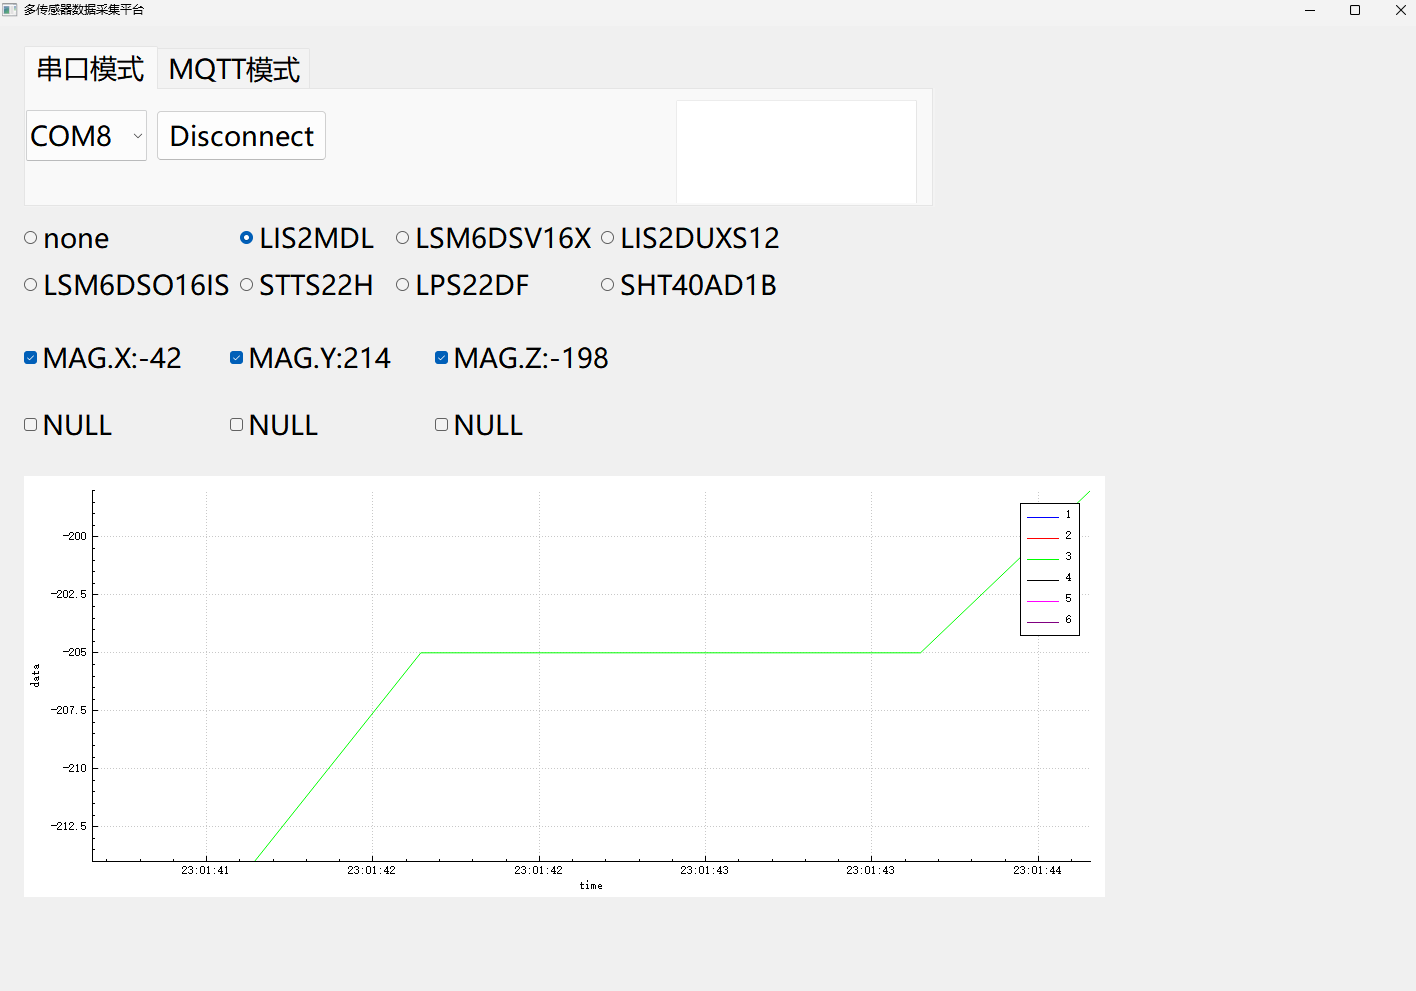Click the 23:01:44 time axis label
The height and width of the screenshot is (991, 1416).
point(1037,871)
